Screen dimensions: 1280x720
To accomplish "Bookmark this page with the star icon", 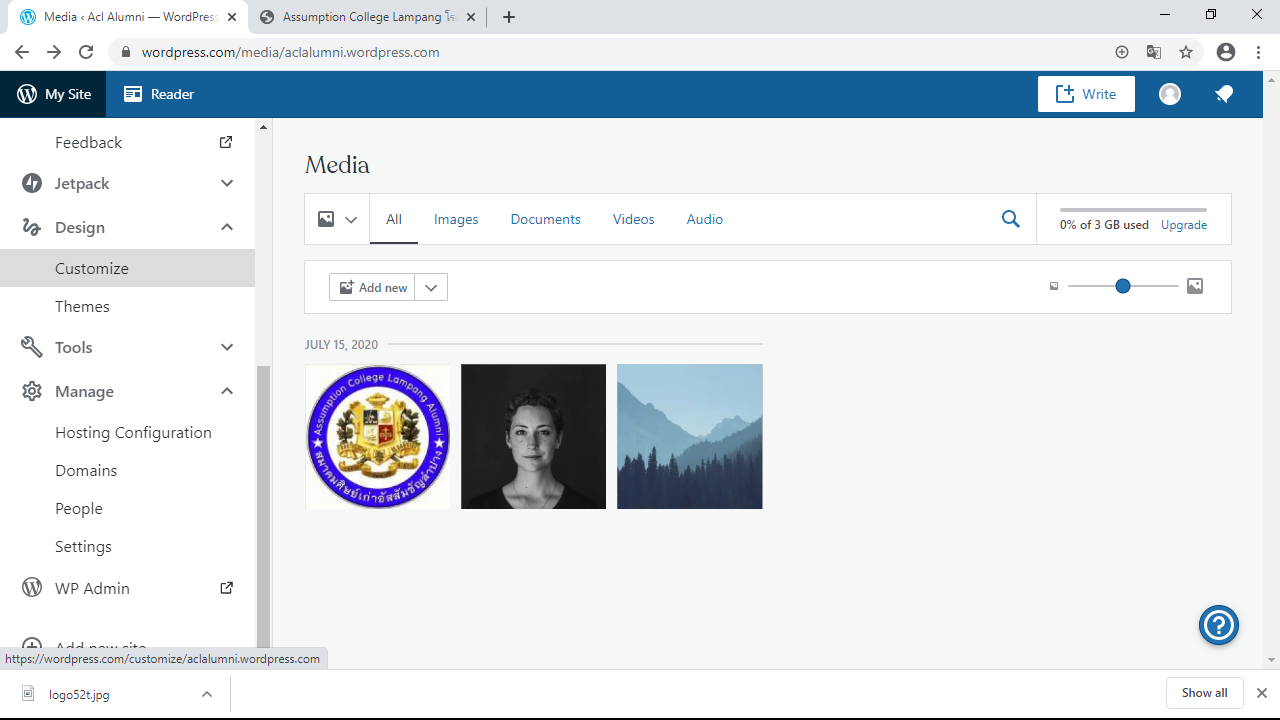I will click(1186, 52).
